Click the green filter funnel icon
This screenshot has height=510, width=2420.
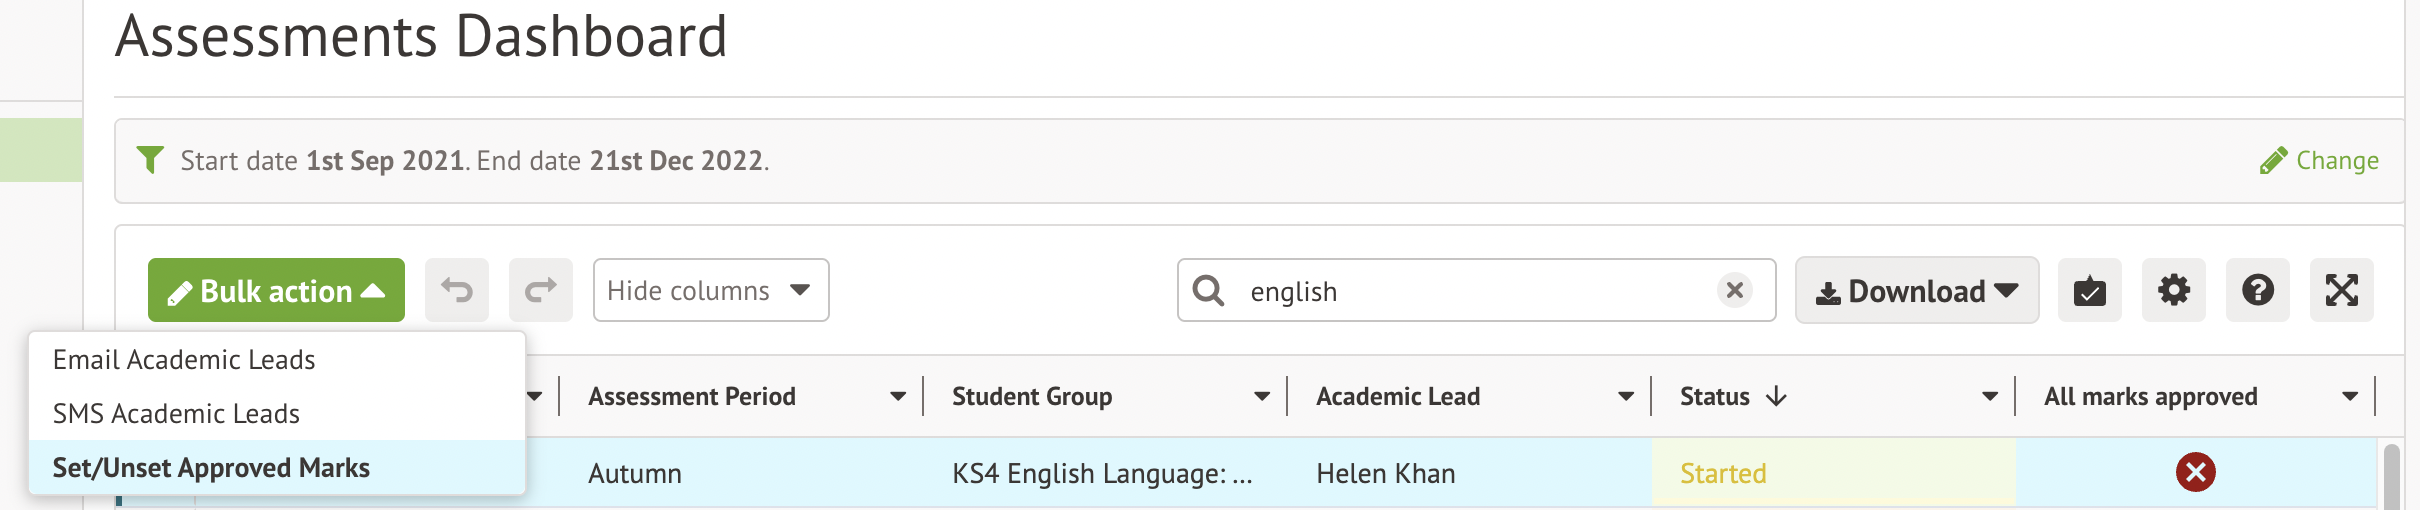[150, 160]
